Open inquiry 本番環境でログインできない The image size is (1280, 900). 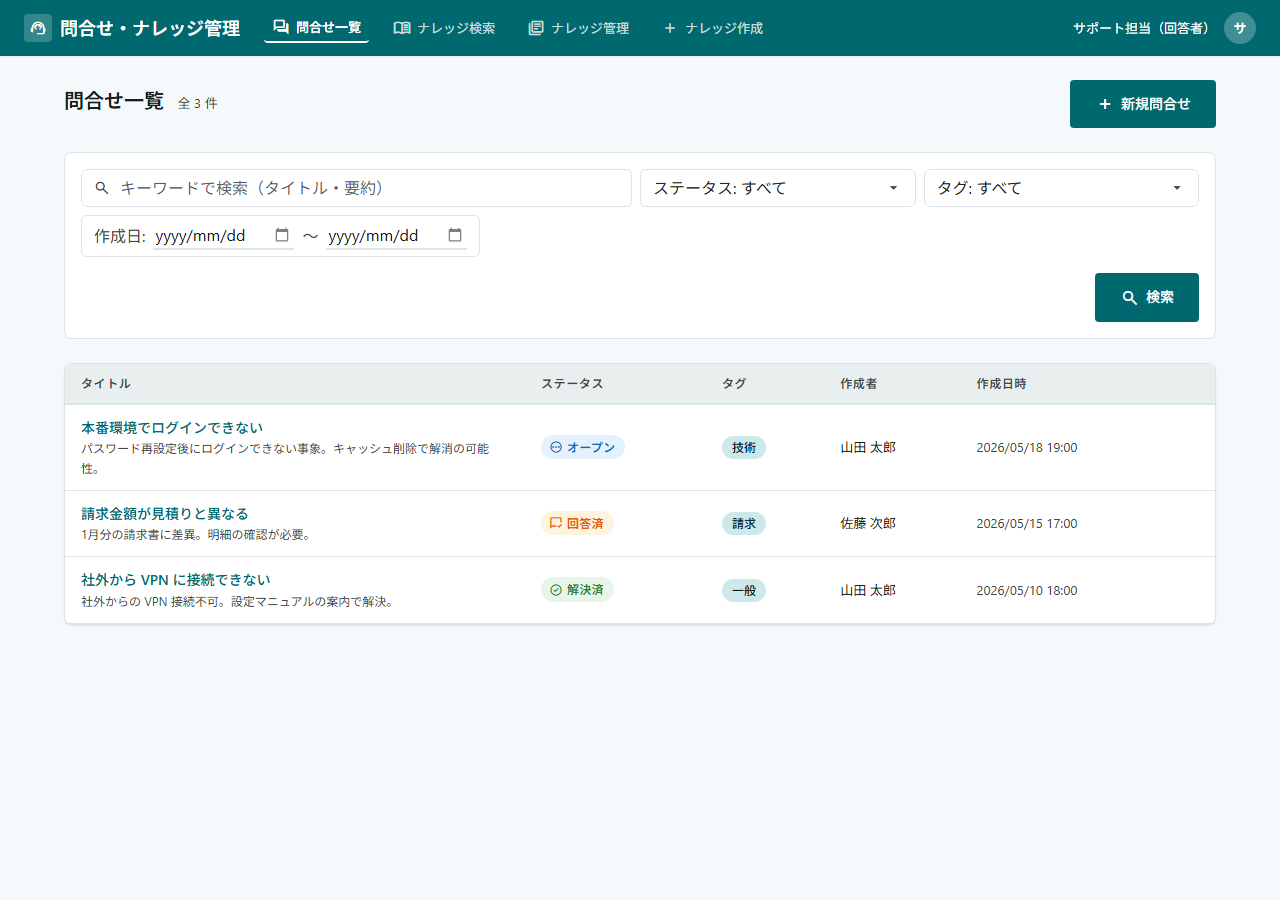pyautogui.click(x=172, y=427)
